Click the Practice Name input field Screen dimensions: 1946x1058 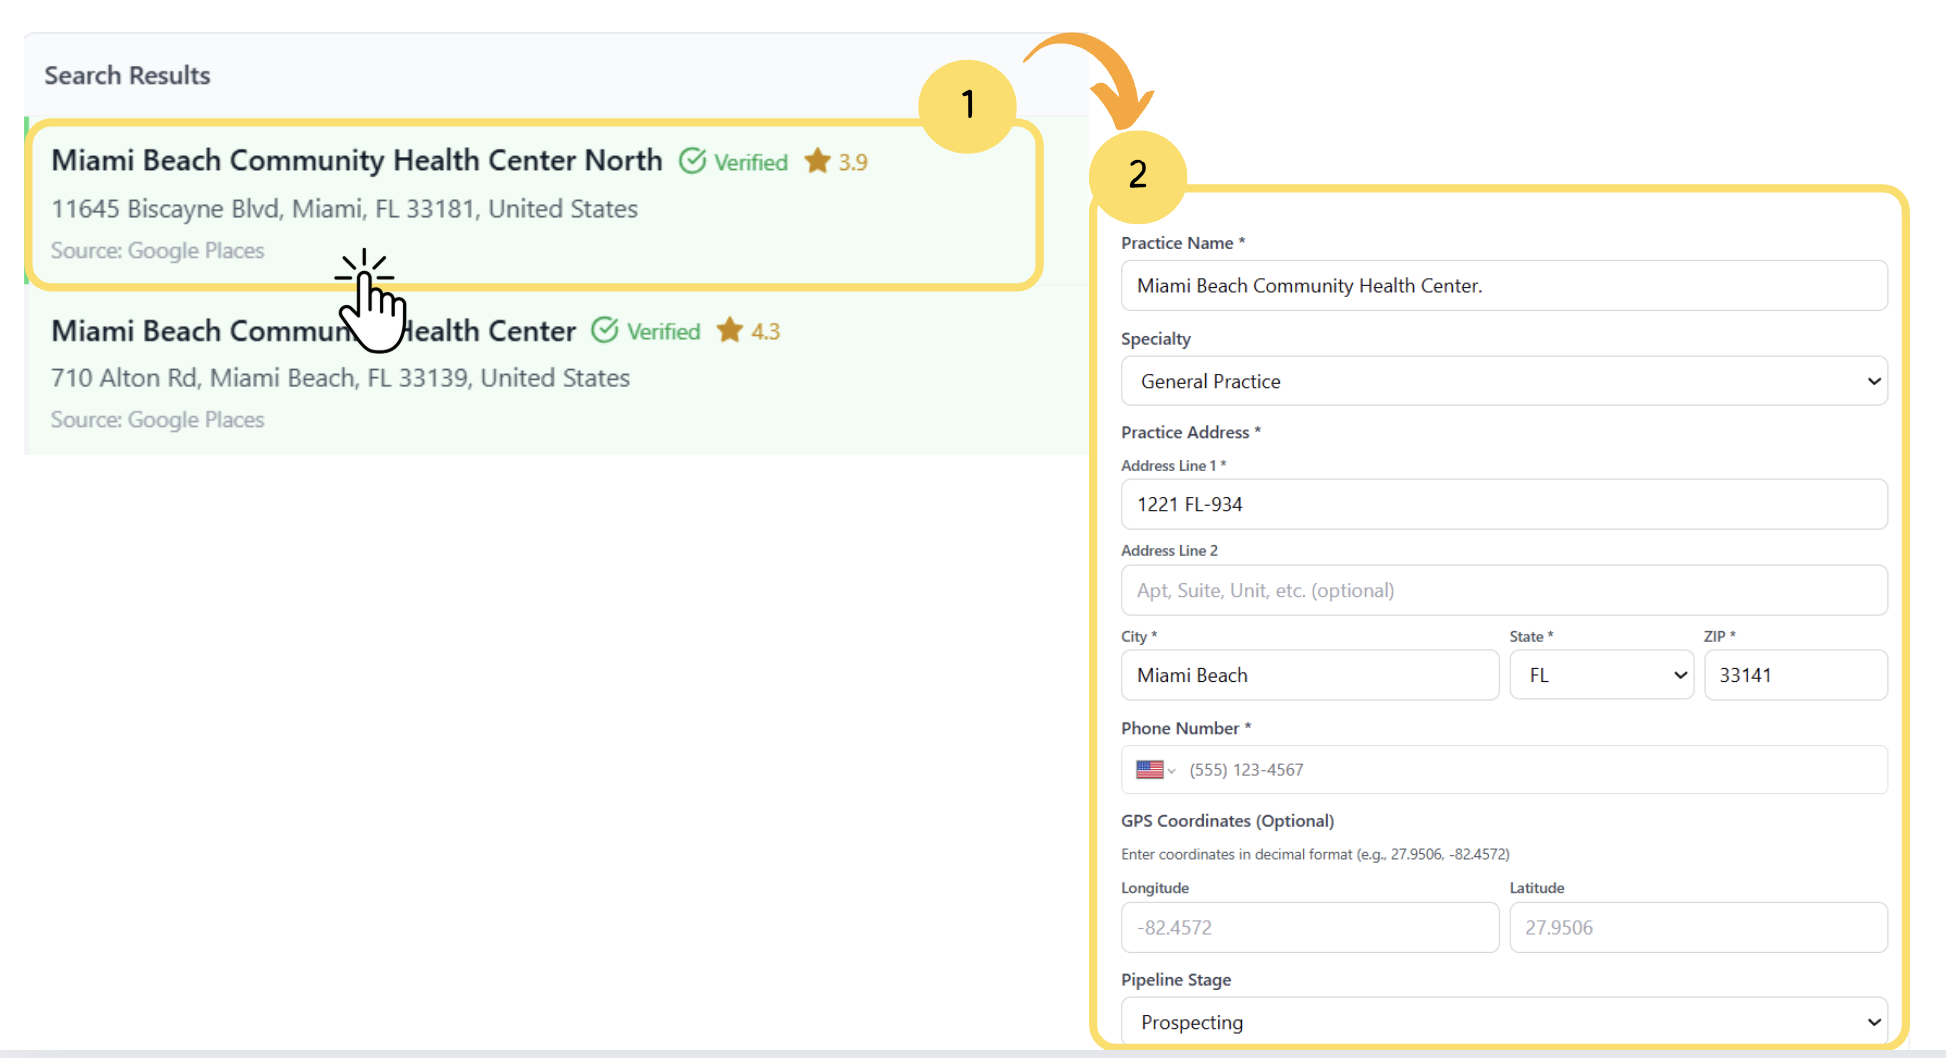1503,286
